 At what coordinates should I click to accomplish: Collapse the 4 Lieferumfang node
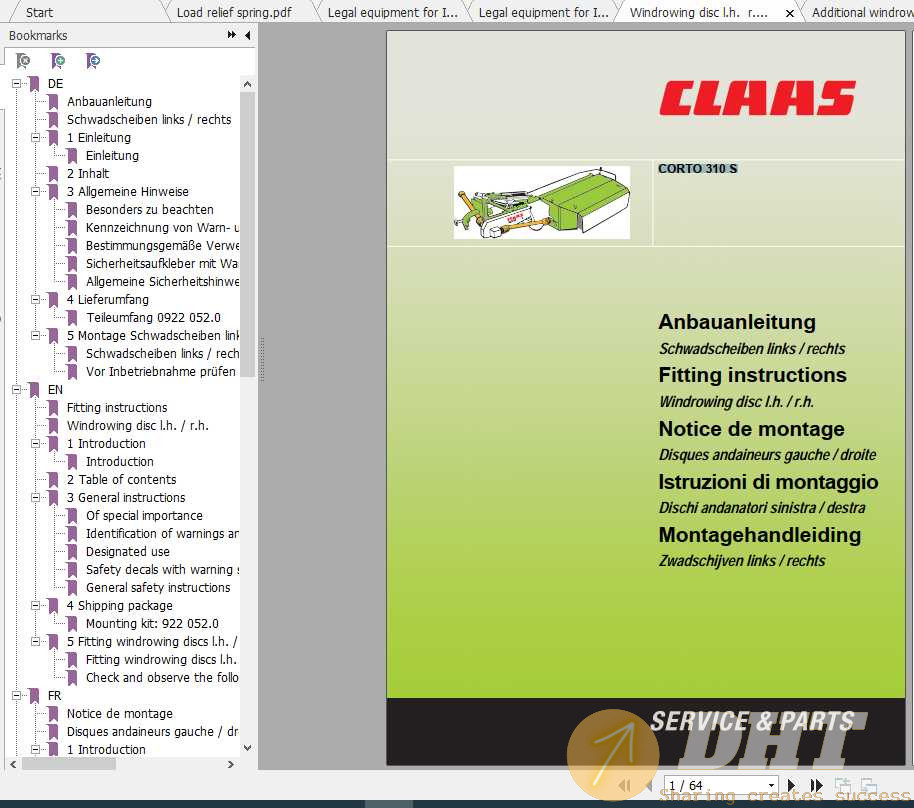point(36,299)
